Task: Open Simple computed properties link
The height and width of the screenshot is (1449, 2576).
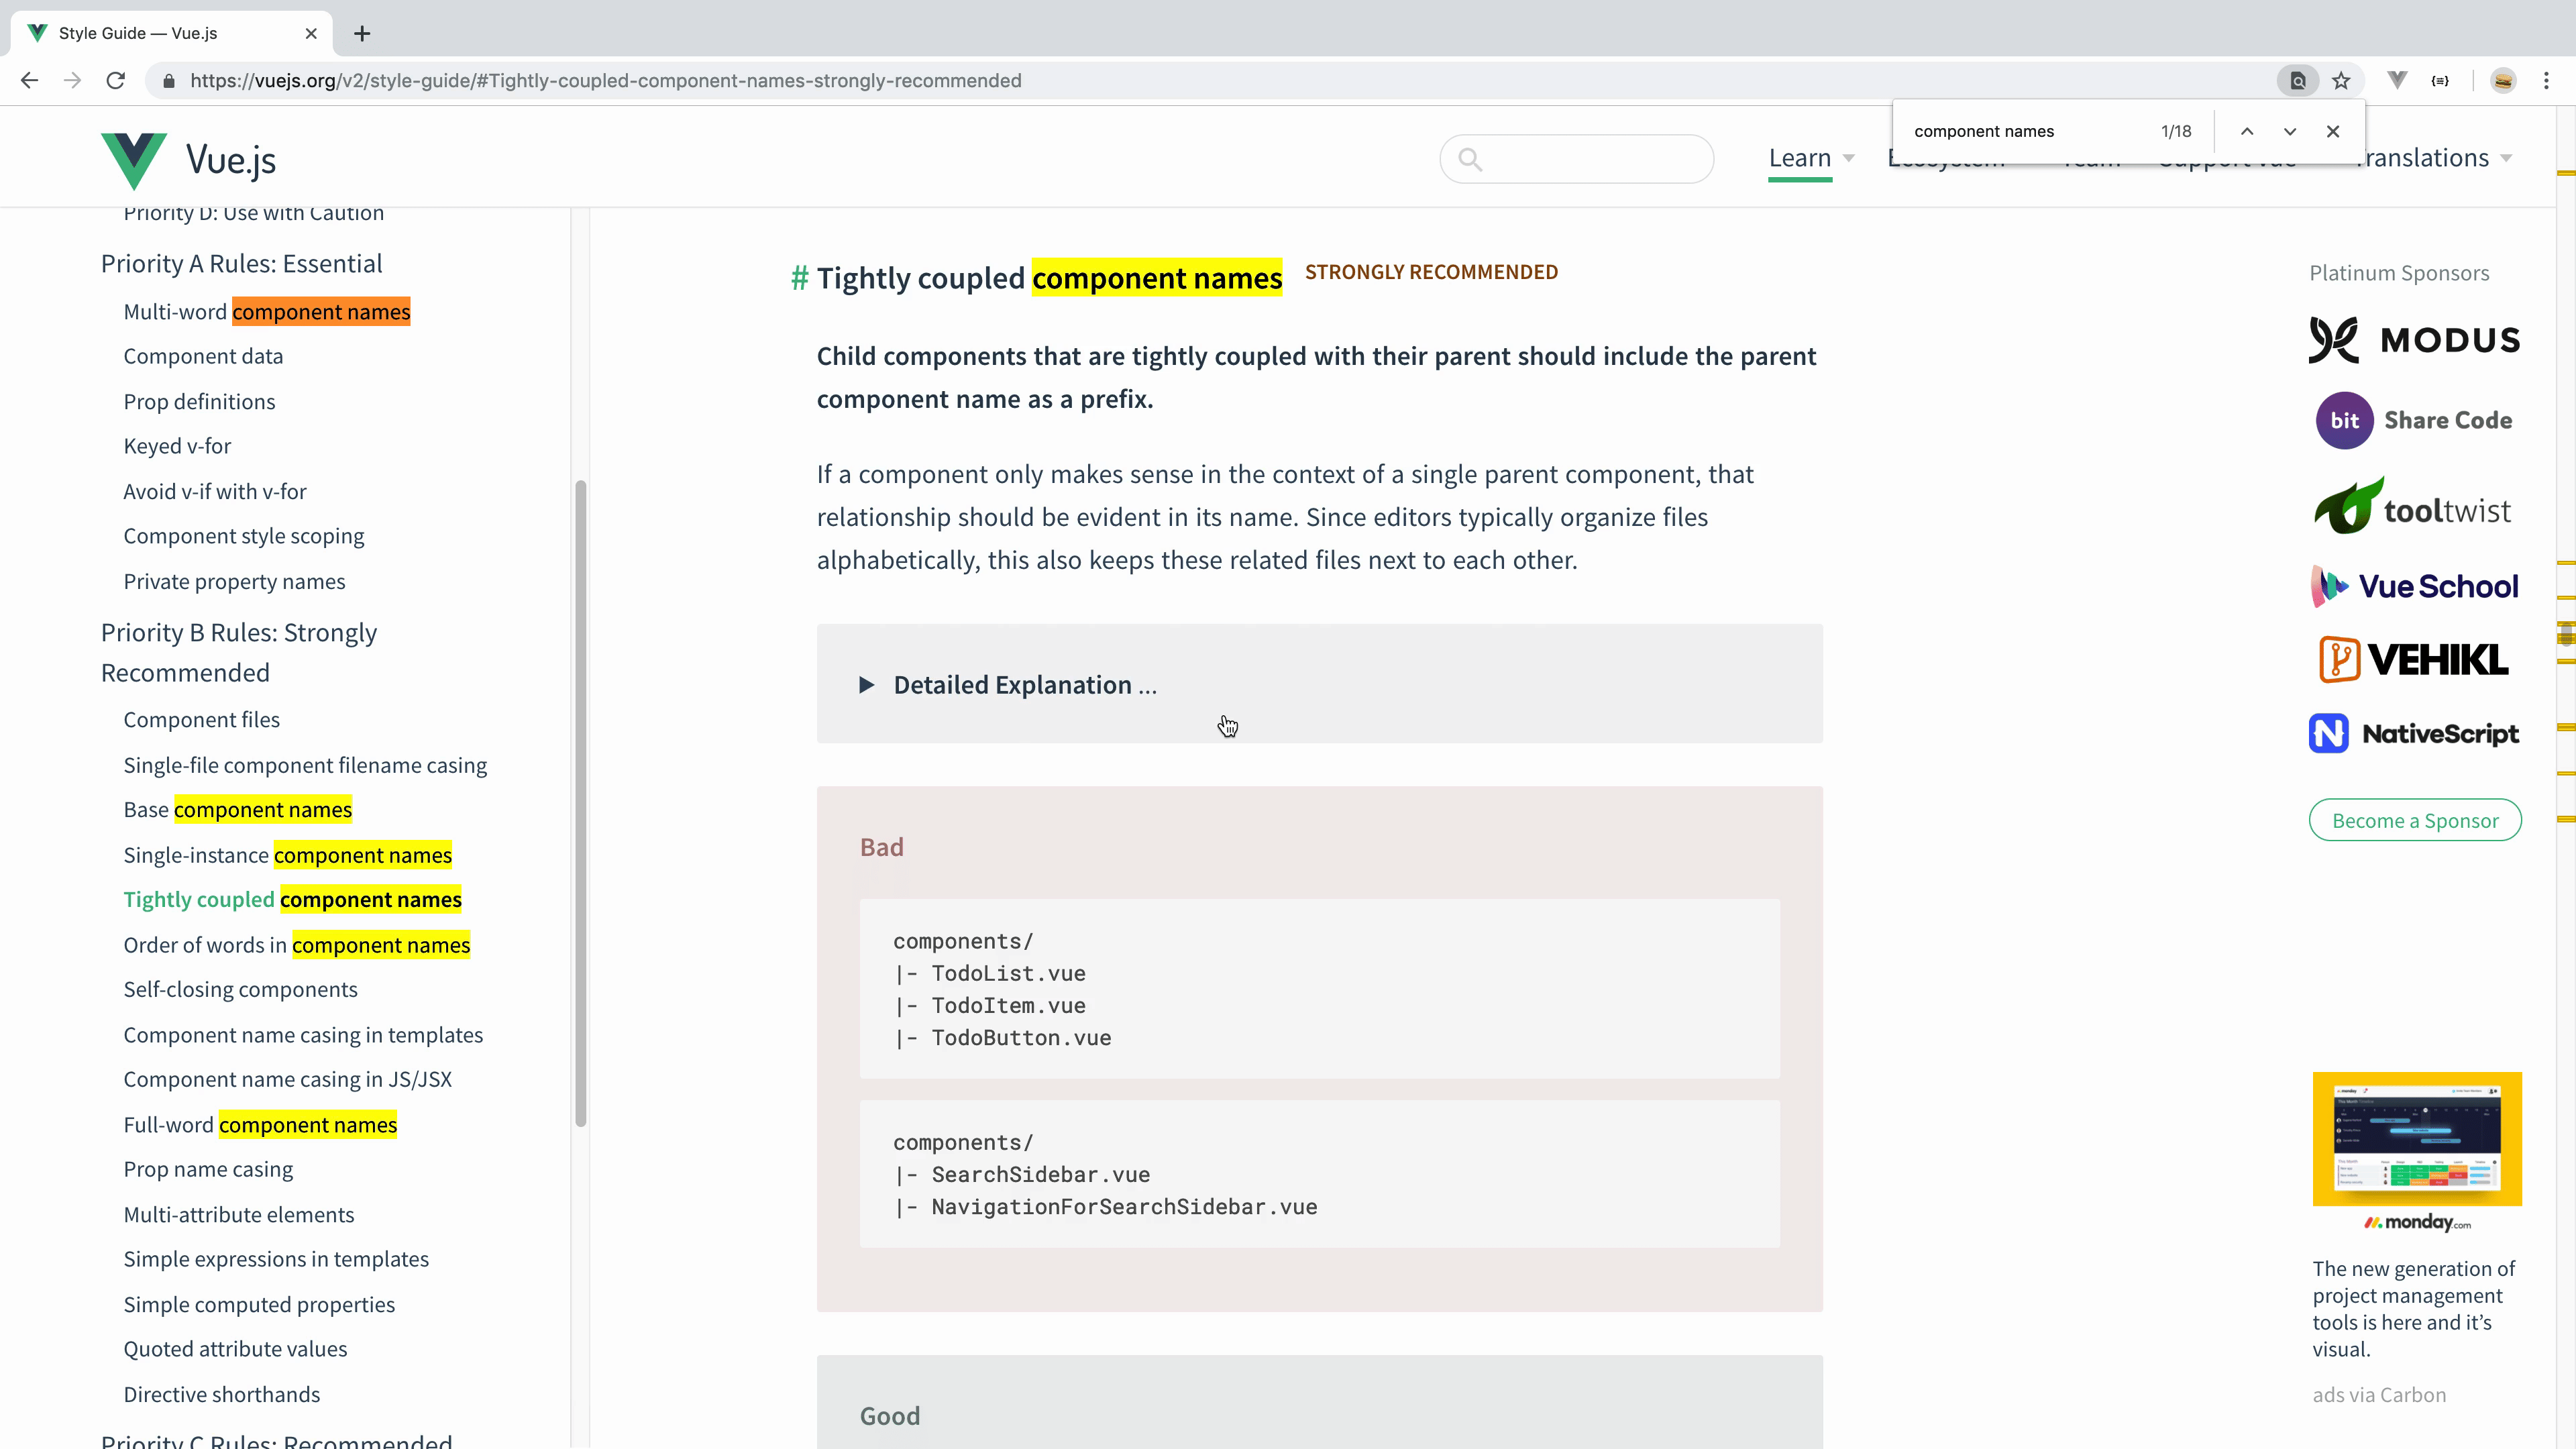Action: [x=259, y=1305]
